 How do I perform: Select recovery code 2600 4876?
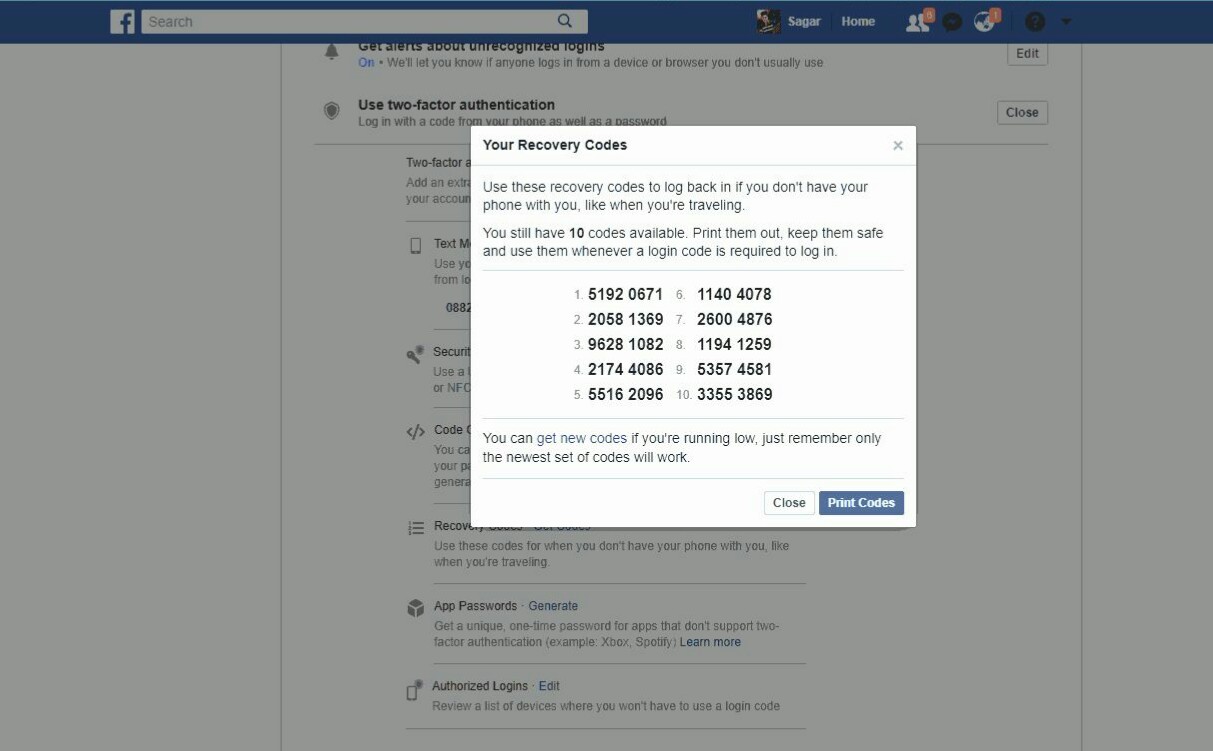[x=734, y=319]
